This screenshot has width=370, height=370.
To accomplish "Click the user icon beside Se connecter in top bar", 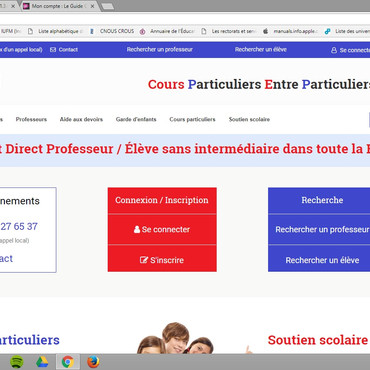I will (x=334, y=50).
